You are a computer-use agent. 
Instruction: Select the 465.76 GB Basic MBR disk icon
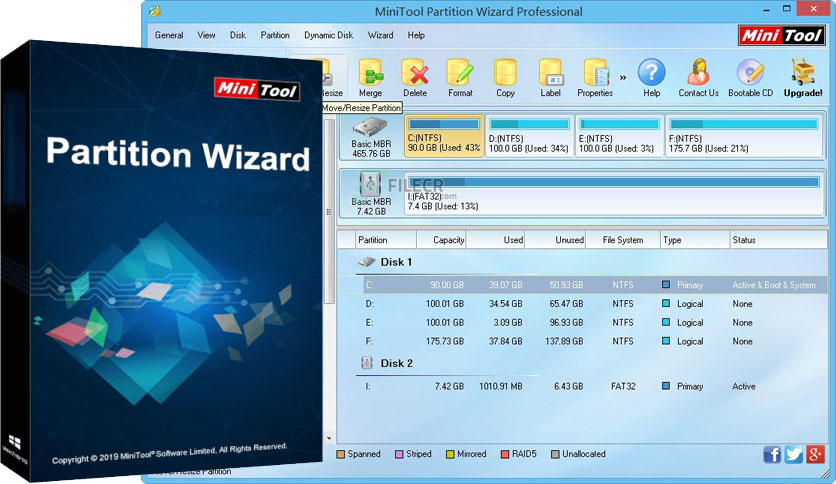point(371,127)
